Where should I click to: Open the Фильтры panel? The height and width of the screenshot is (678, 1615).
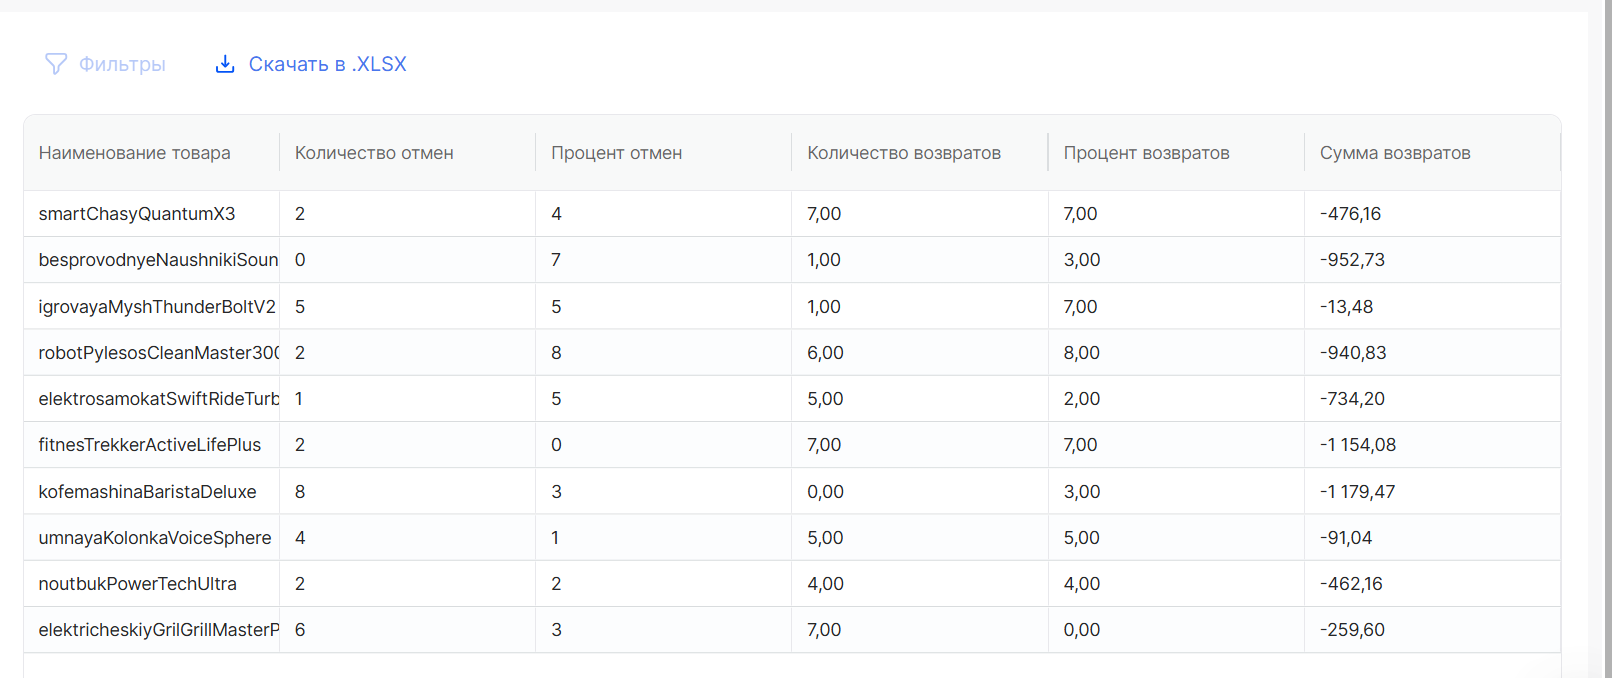click(121, 64)
